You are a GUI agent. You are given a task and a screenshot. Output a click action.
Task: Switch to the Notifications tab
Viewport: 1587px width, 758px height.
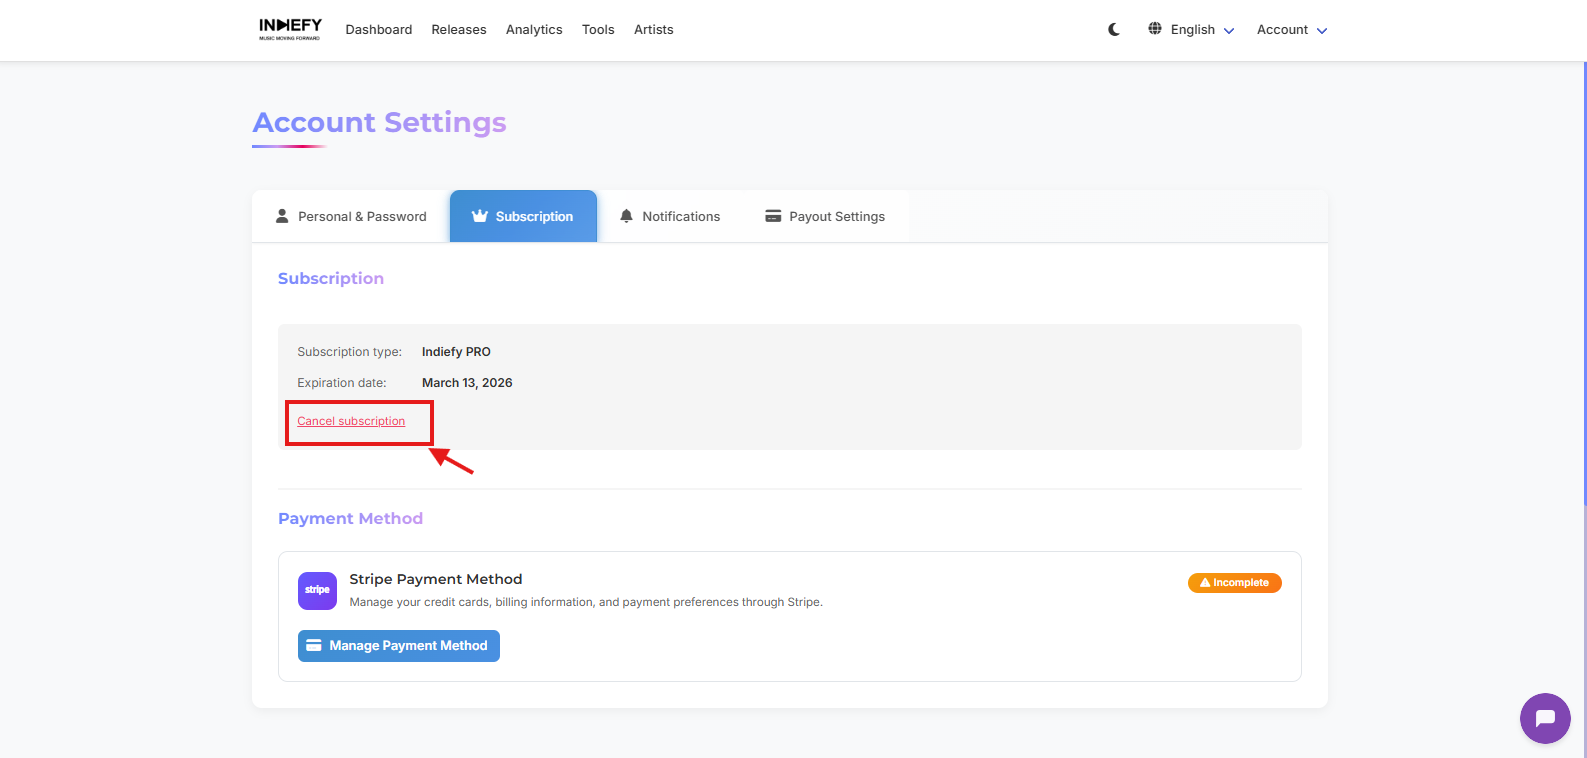680,217
